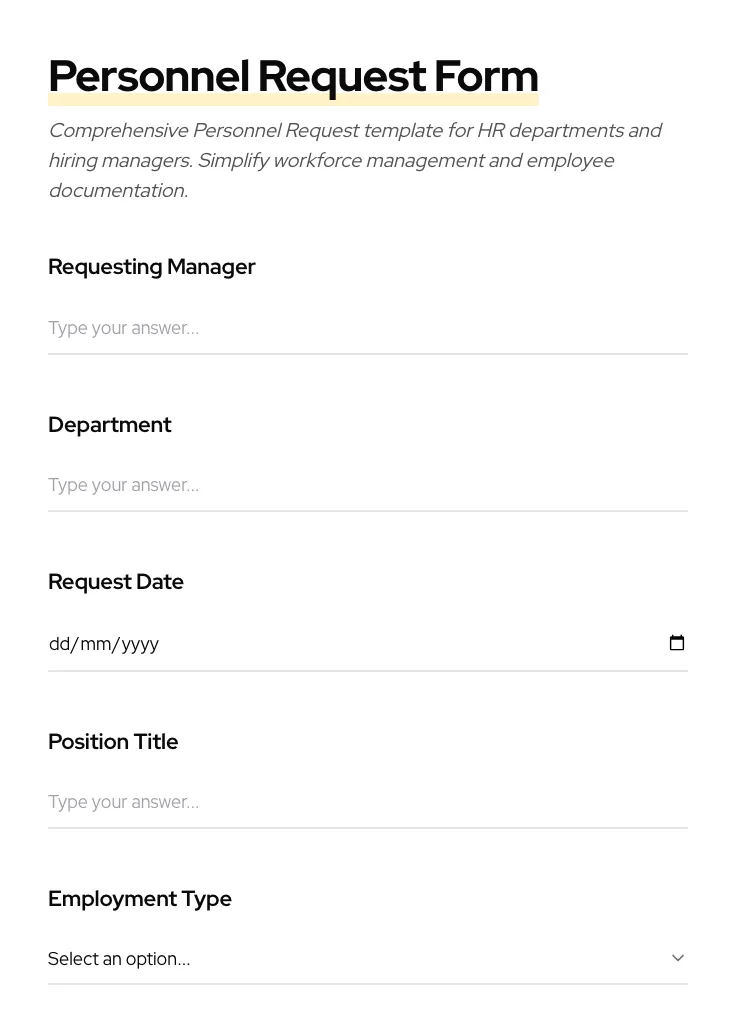Click the Request Date heading label
Viewport: 736px width, 1024px height.
tap(116, 581)
